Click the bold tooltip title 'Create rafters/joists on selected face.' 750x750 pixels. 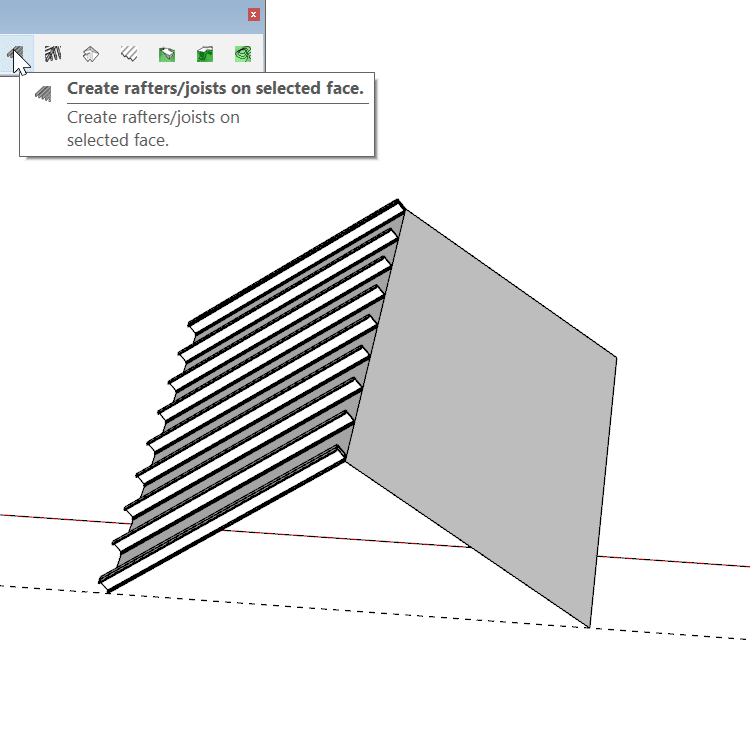tap(215, 88)
